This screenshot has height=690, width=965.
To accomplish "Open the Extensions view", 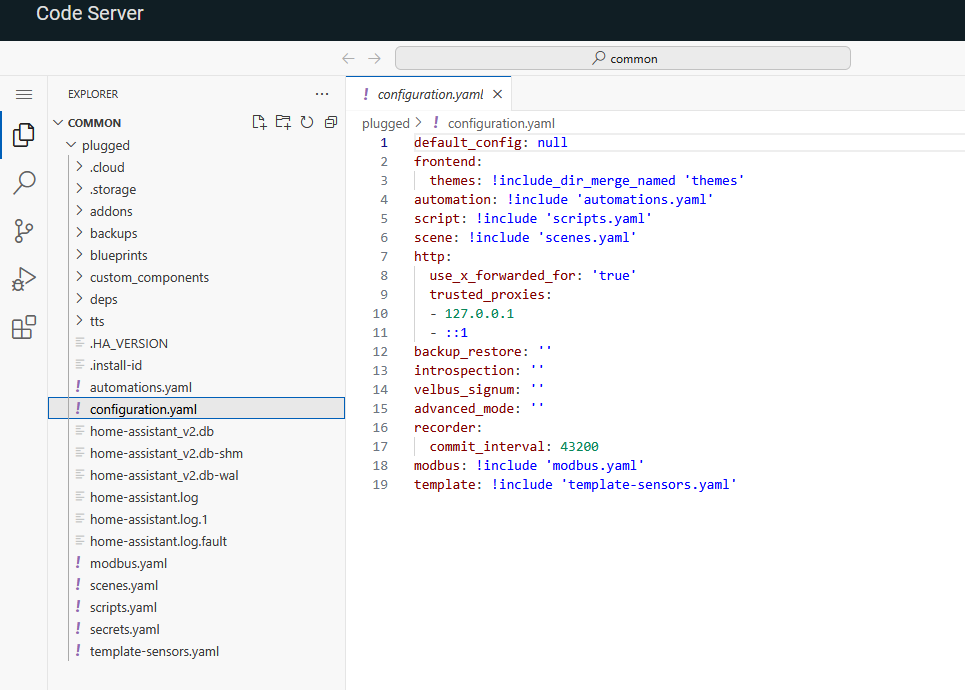I will [24, 327].
